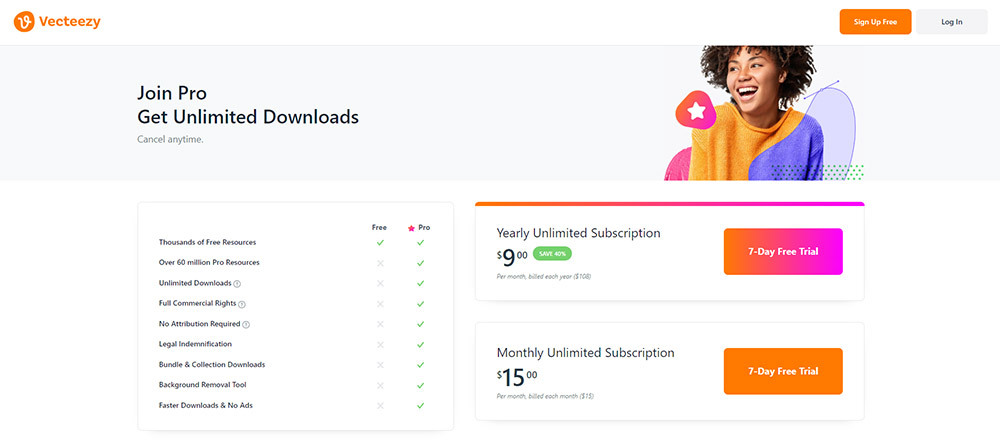The width and height of the screenshot is (1000, 446).
Task: Click the info icon beside Full Commercial Rights
Action: 242,304
